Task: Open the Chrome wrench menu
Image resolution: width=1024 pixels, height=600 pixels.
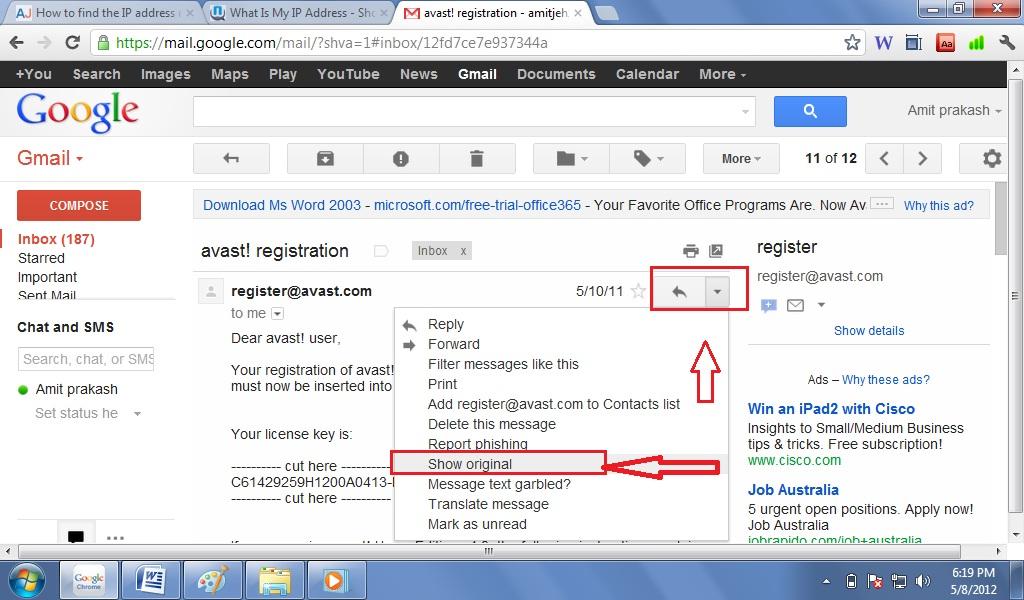Action: [x=1006, y=42]
